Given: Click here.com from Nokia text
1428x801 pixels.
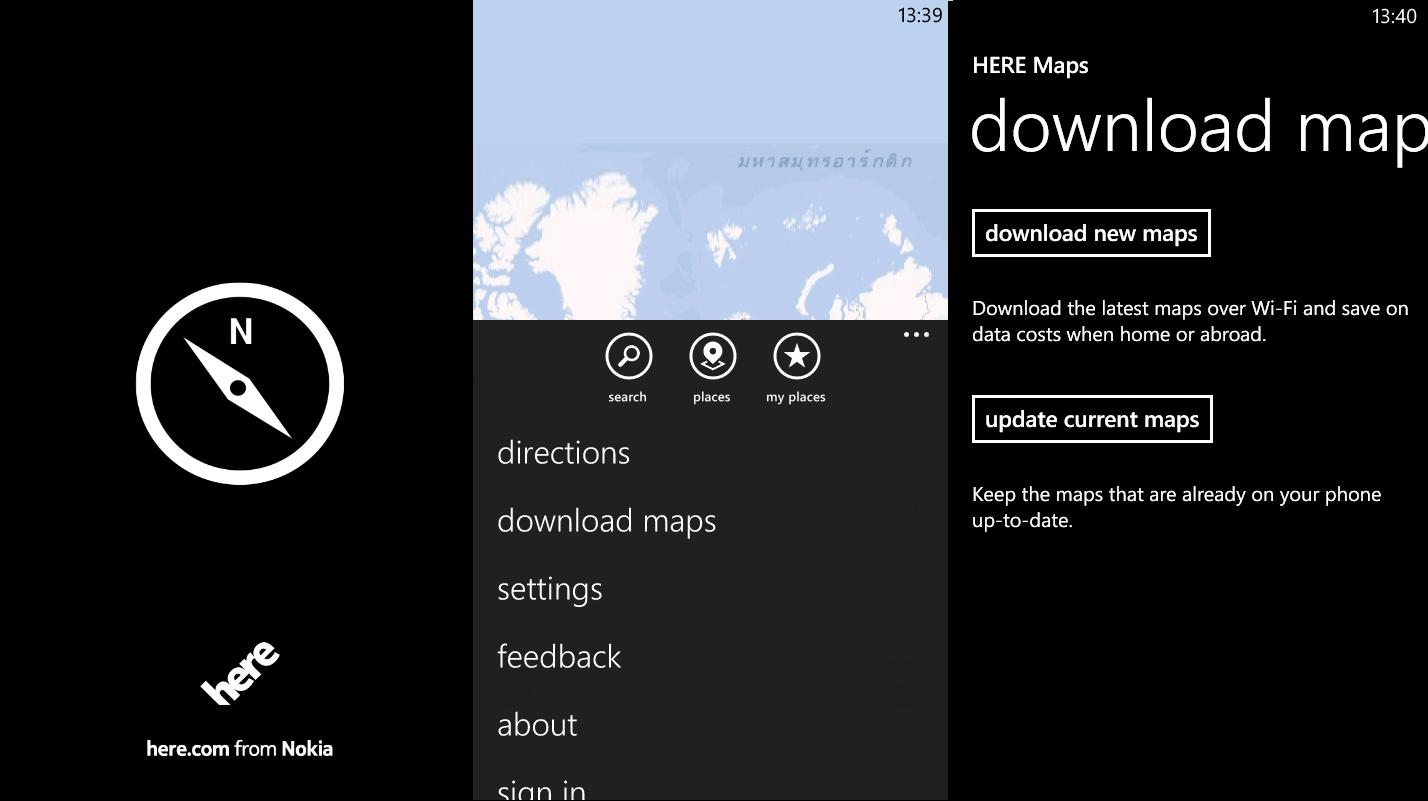Looking at the screenshot, I should pos(239,749).
